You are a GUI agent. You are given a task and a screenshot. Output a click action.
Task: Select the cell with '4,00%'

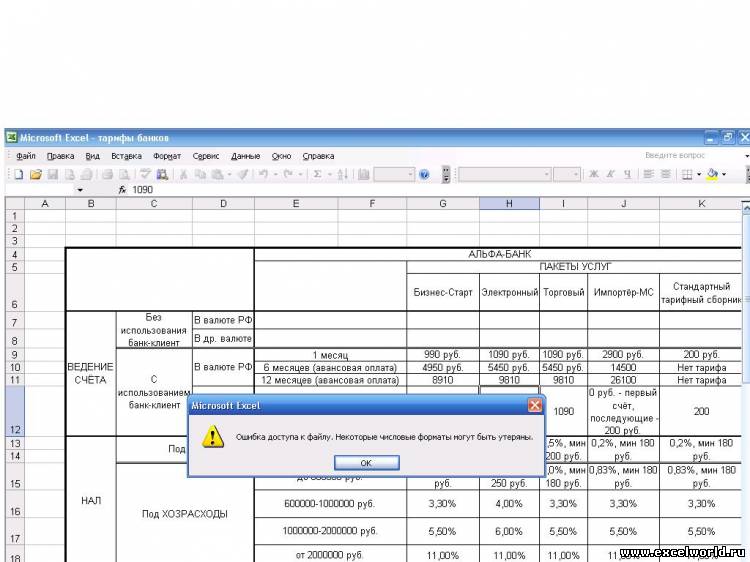point(509,504)
